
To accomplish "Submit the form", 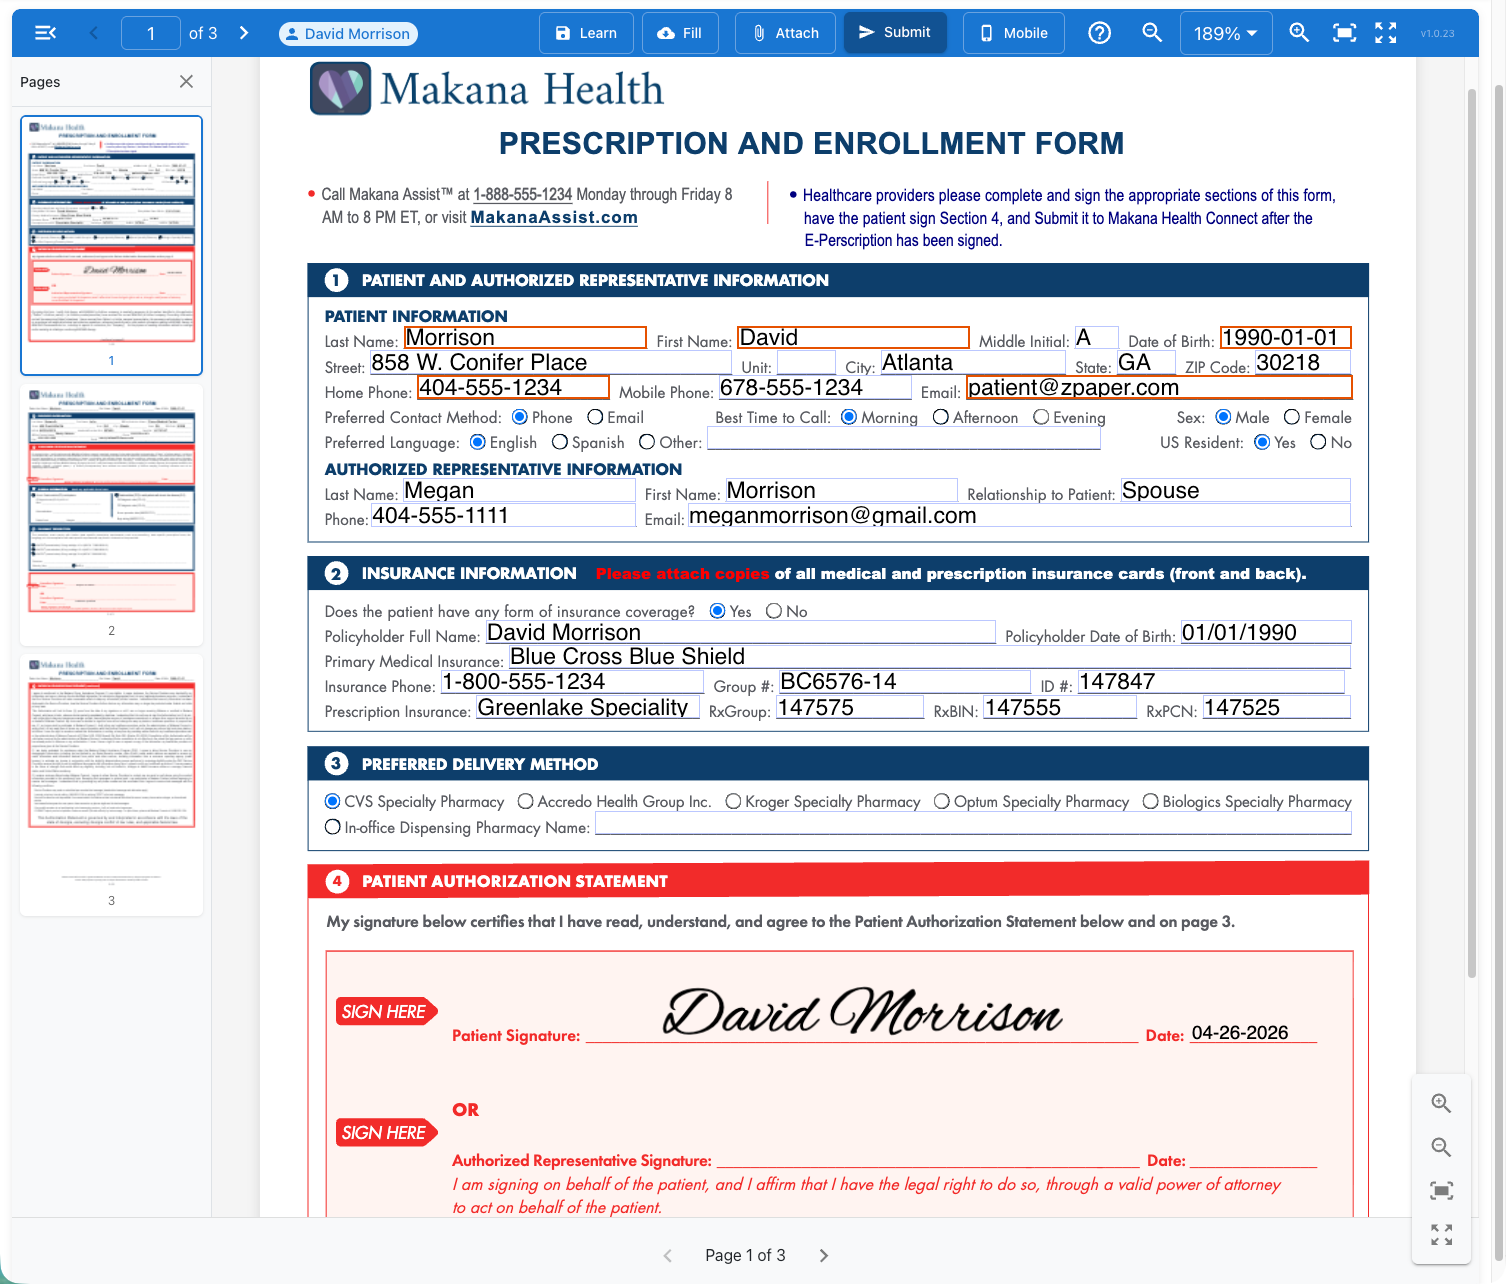I will (895, 33).
